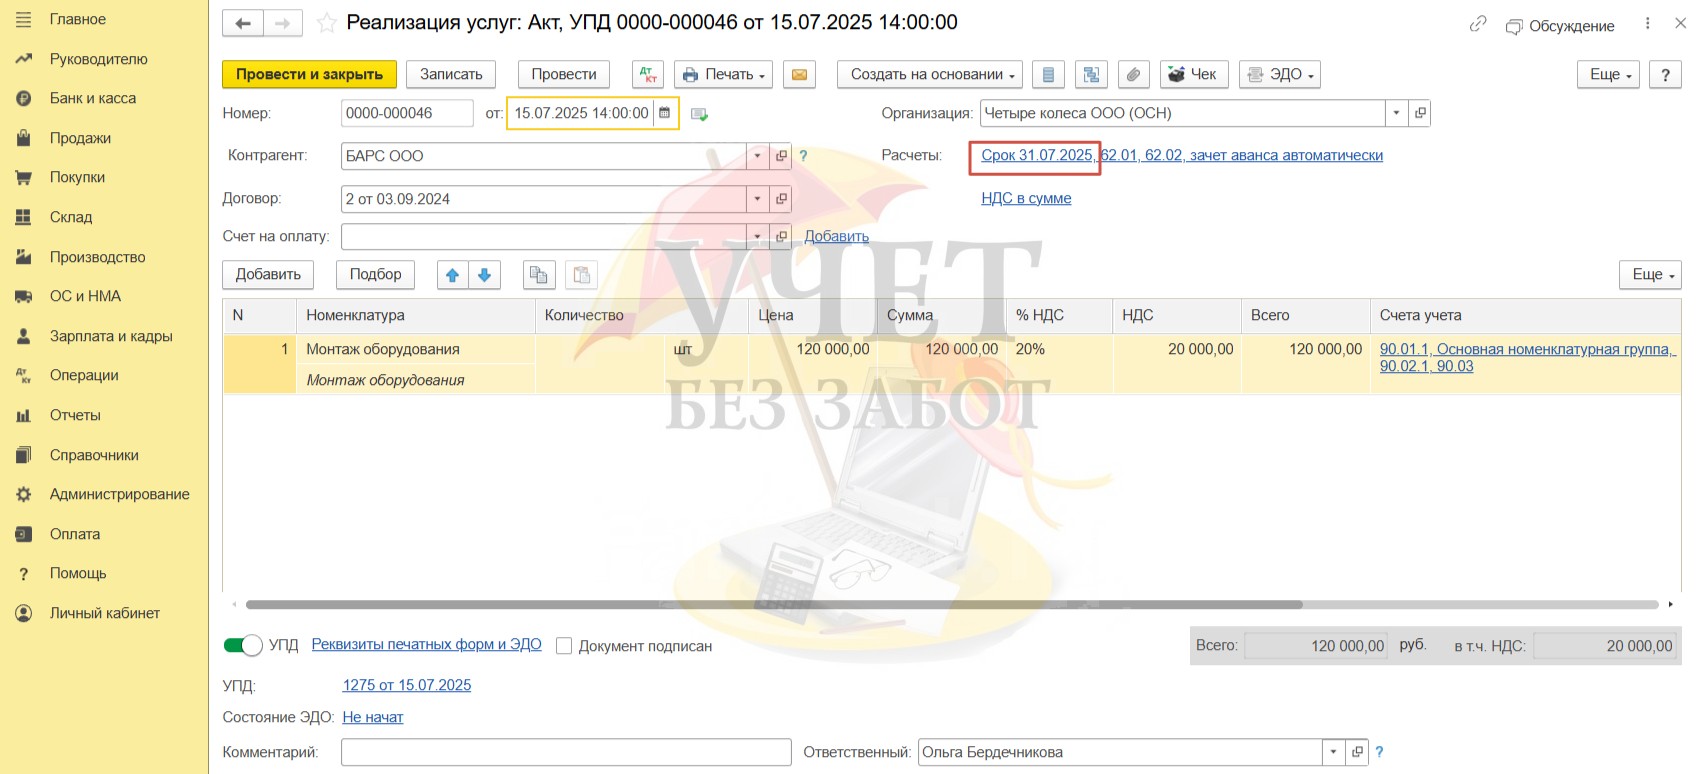Open the calendar picker in the date field

(x=664, y=113)
